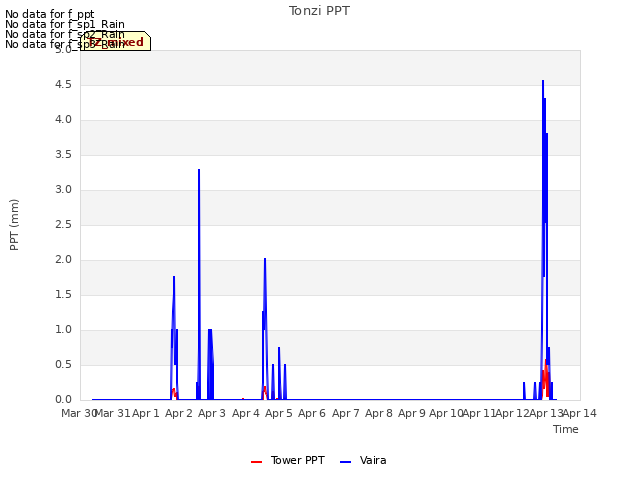Click the 3.5 y-axis tick label
This screenshot has height=480, width=640.
tap(63, 155)
